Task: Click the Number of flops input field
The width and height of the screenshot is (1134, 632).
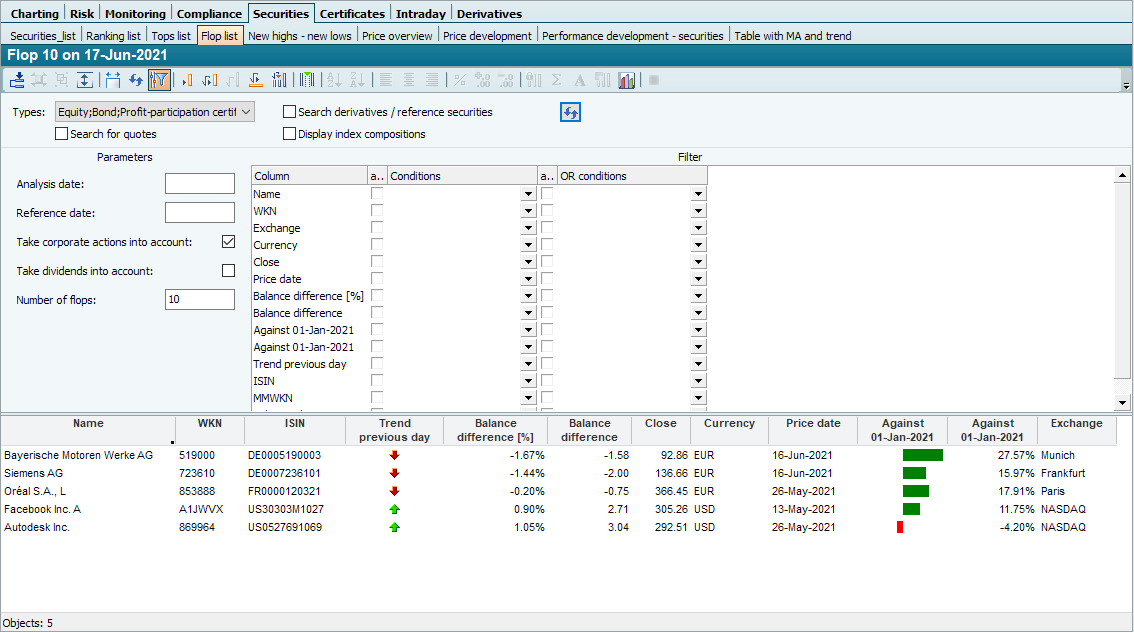Action: [x=199, y=299]
